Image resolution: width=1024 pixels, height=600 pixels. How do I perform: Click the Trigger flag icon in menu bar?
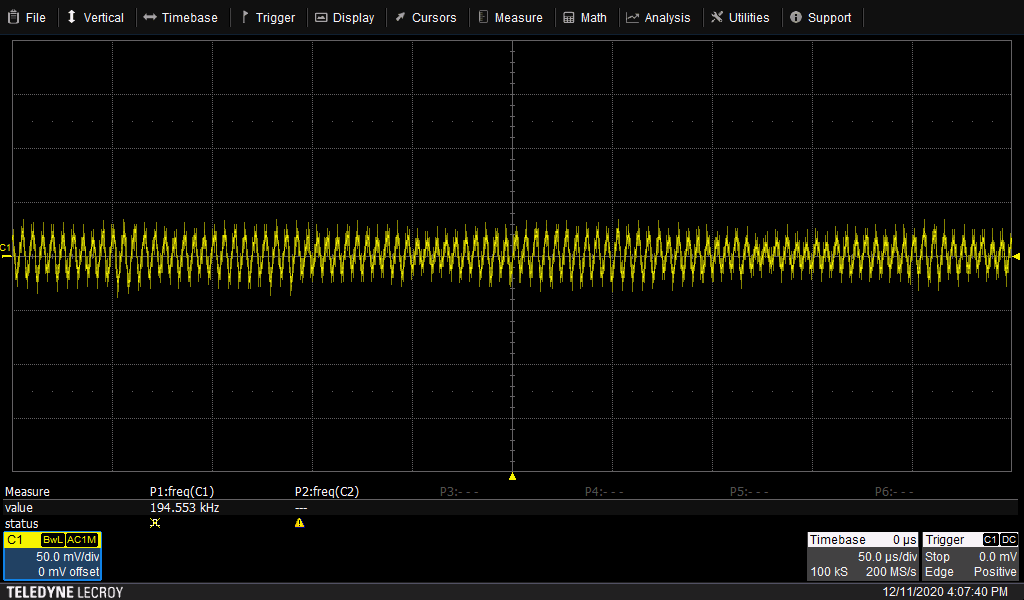(245, 17)
